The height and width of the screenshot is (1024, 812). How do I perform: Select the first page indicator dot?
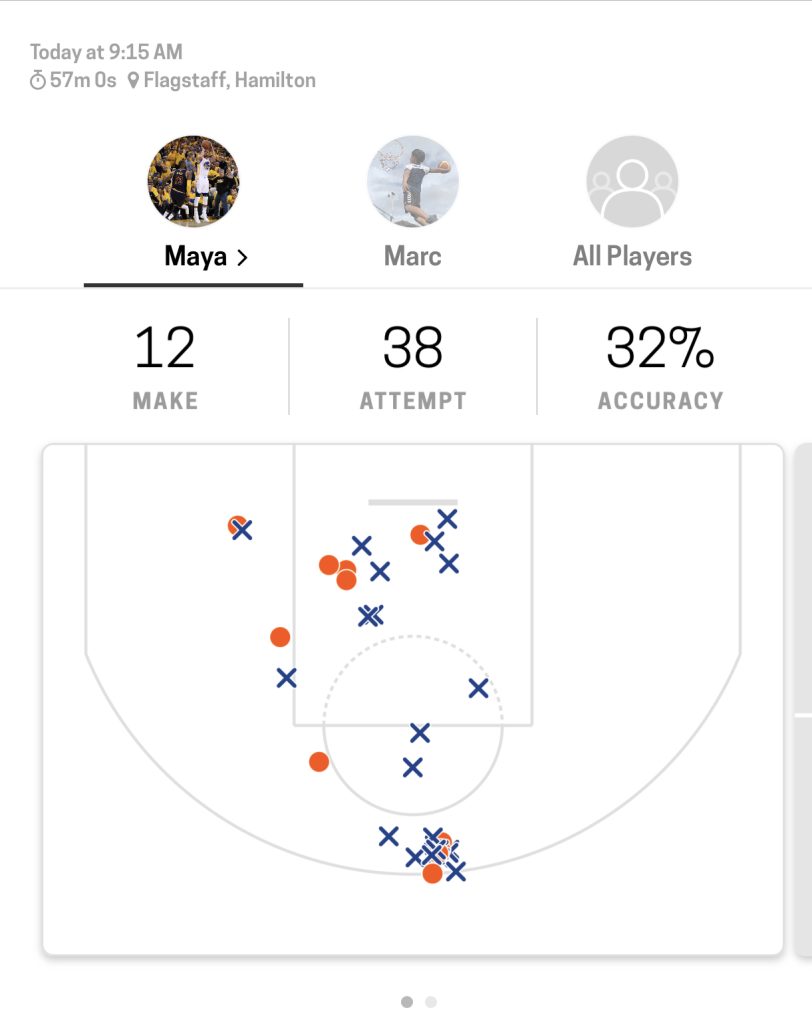click(x=407, y=1001)
